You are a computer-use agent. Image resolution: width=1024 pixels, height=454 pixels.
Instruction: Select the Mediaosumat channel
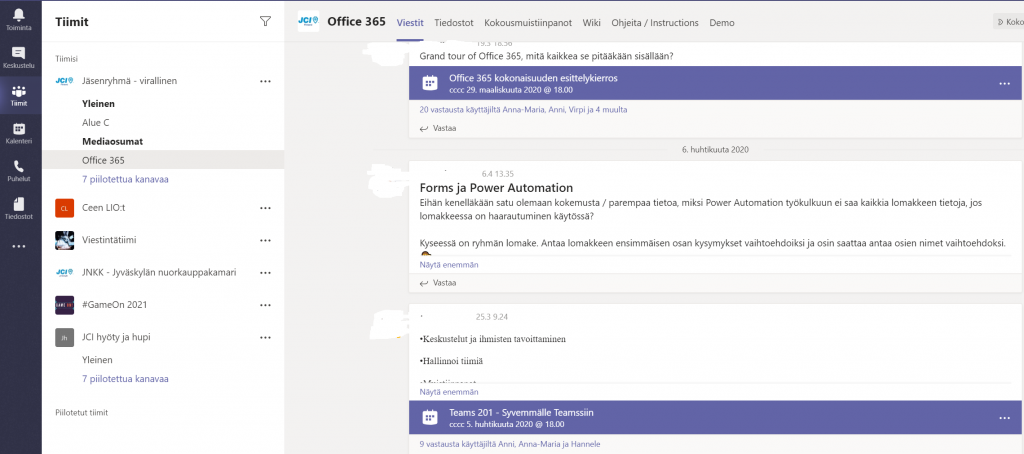(x=112, y=141)
